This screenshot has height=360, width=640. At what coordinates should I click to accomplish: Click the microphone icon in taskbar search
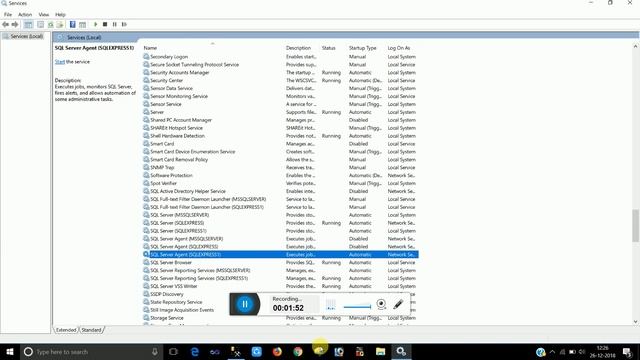[x=155, y=351]
